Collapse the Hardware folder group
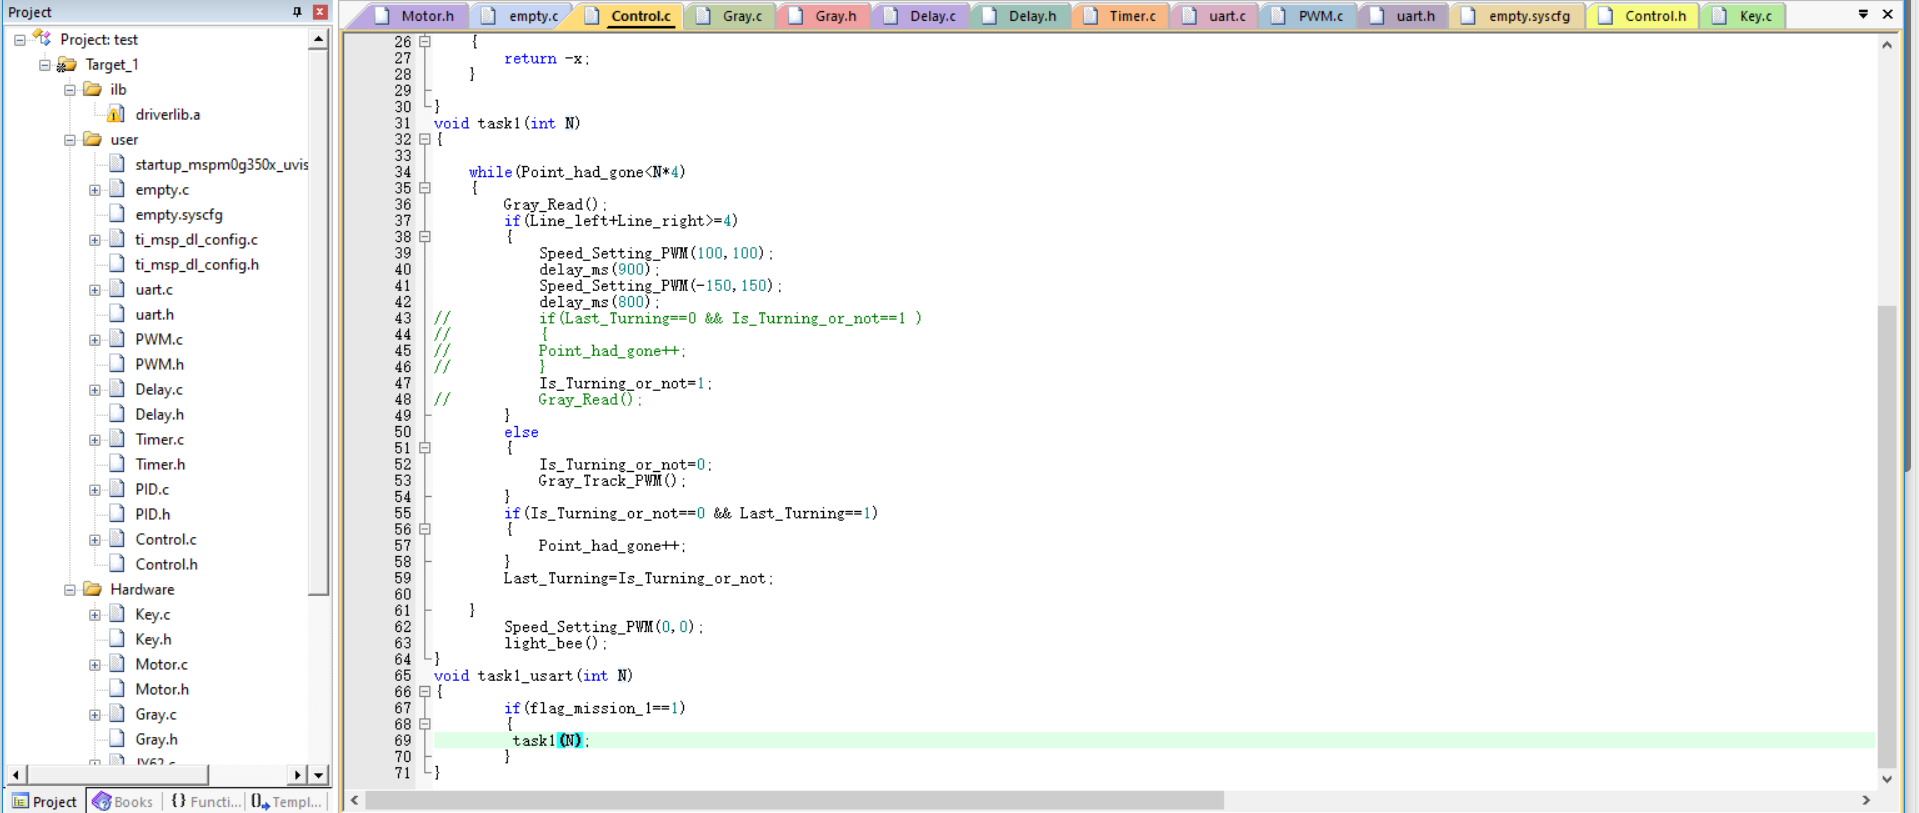This screenshot has height=813, width=1919. [70, 590]
